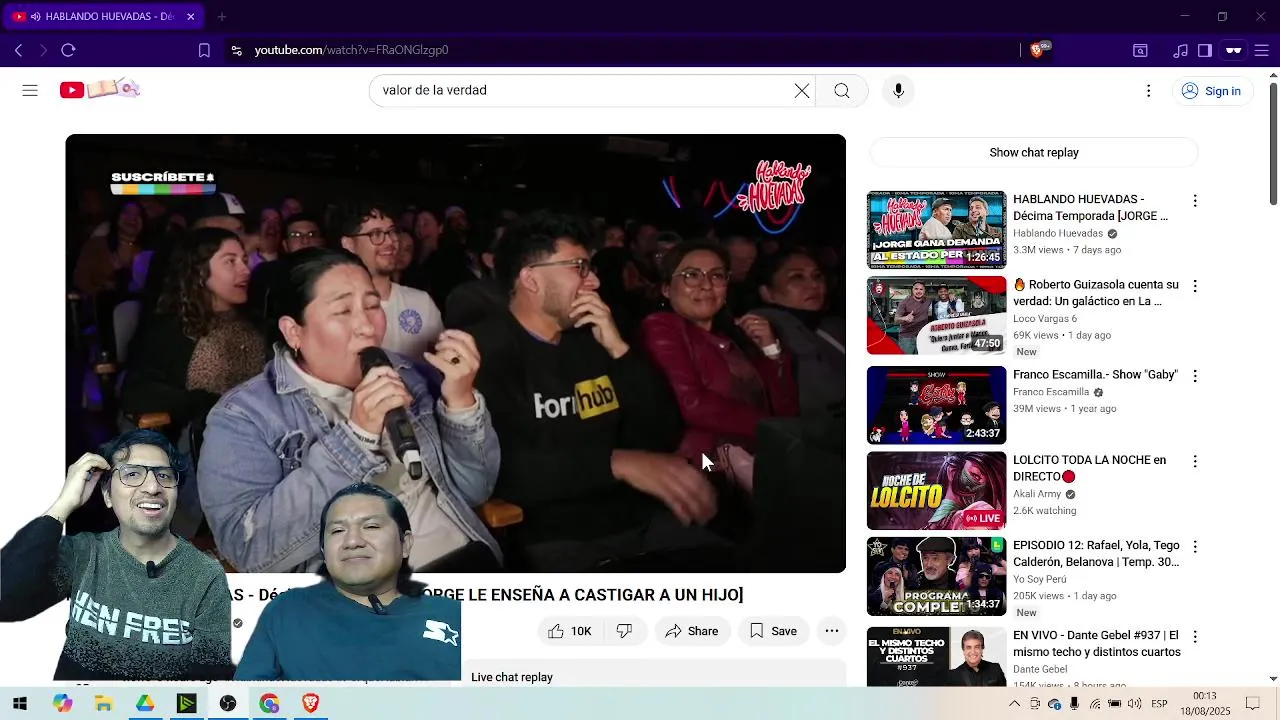Open YouTube settings three-dot menu
The width and height of the screenshot is (1280, 720).
(1148, 91)
